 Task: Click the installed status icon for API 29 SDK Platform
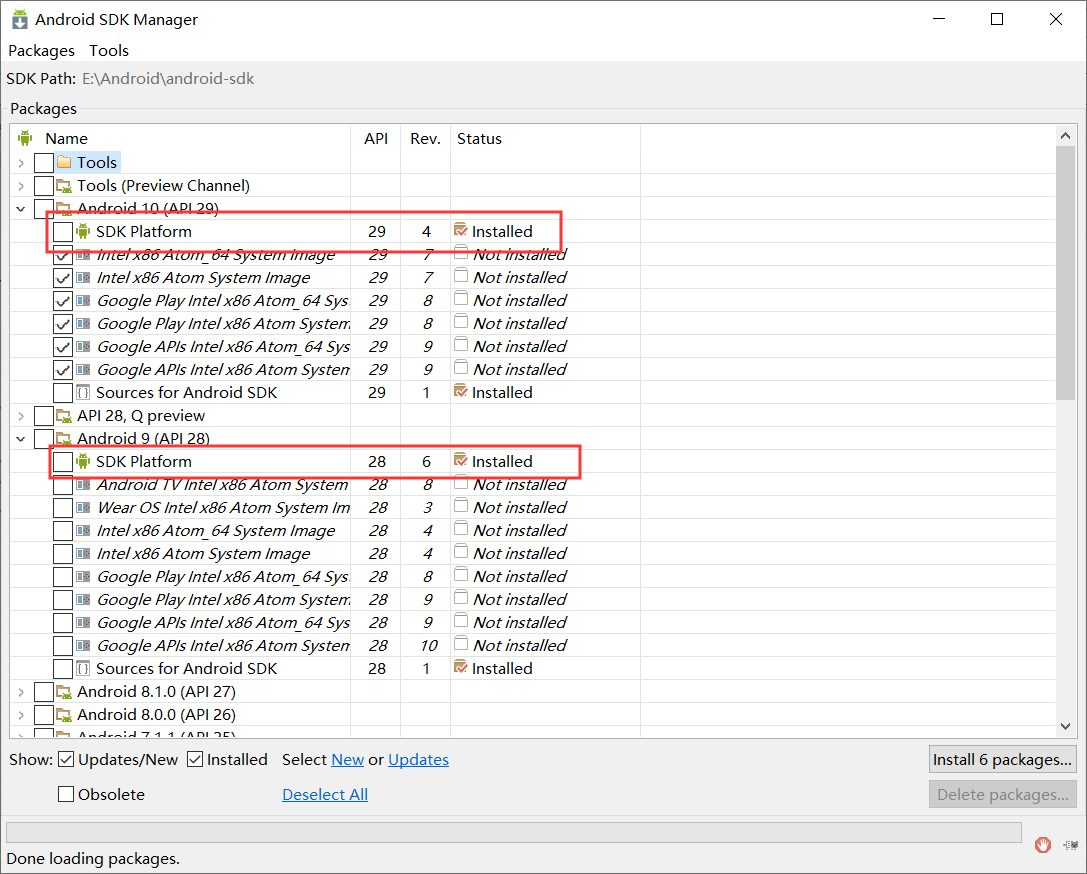(460, 230)
